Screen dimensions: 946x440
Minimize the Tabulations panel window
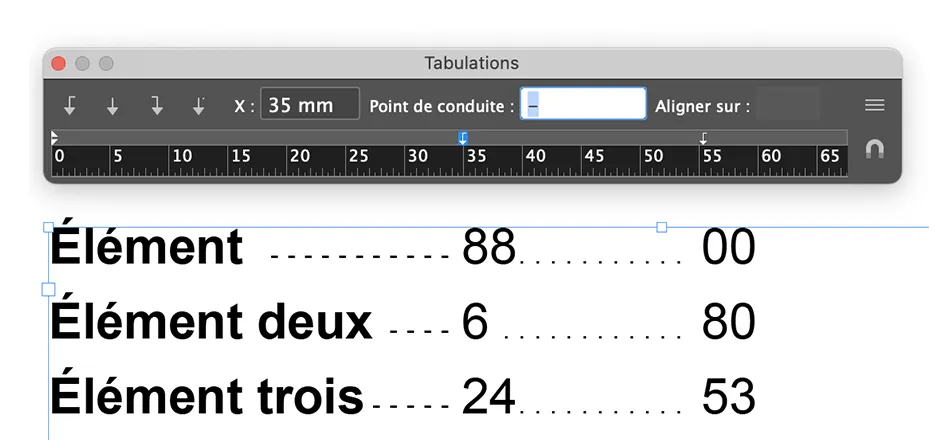(82, 63)
